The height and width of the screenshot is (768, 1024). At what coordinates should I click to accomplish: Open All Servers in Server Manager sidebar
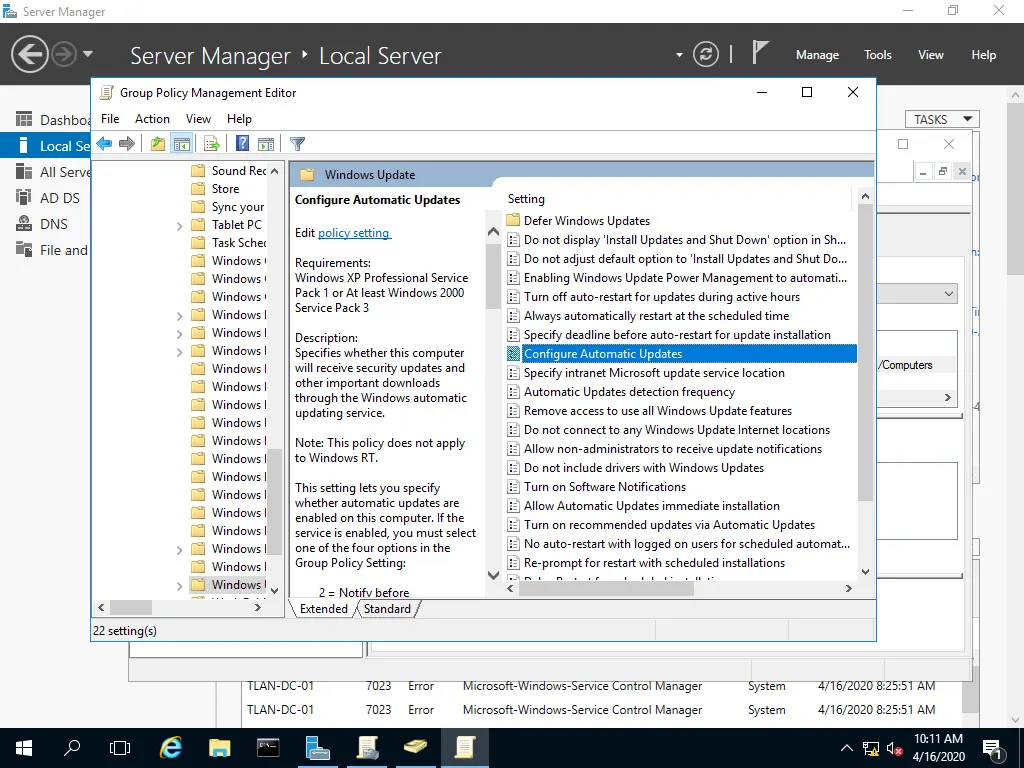point(52,172)
